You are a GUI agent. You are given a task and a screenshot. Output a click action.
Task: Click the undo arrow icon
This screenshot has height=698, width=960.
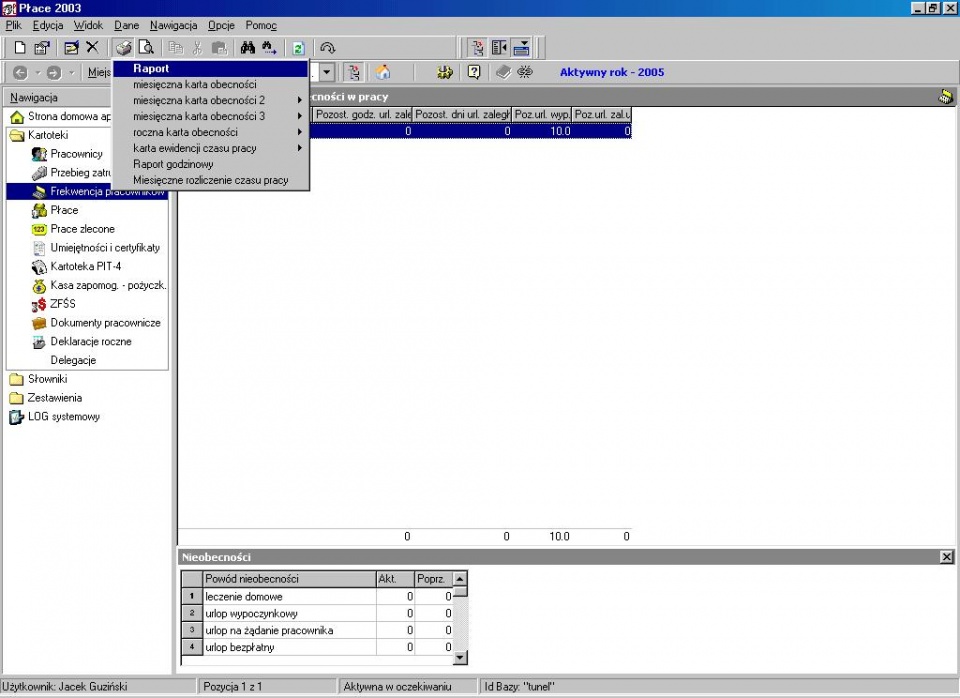(x=328, y=48)
